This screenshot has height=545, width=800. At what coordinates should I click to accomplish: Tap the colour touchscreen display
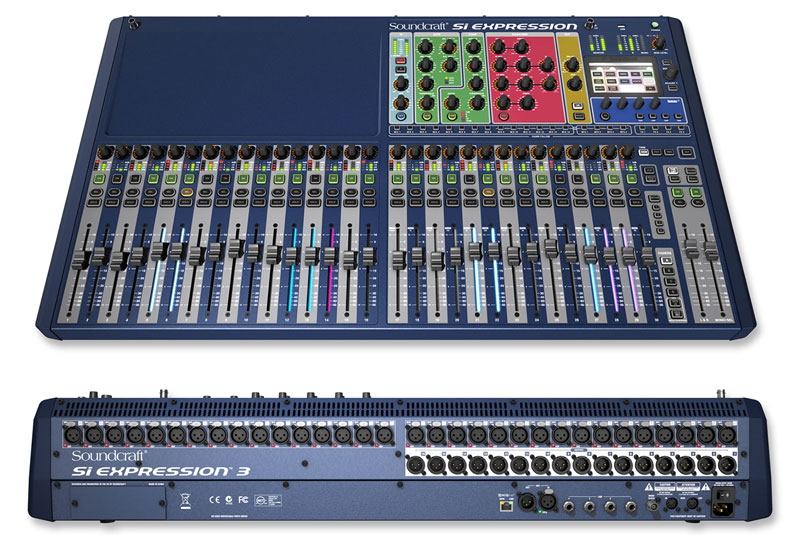[623, 77]
